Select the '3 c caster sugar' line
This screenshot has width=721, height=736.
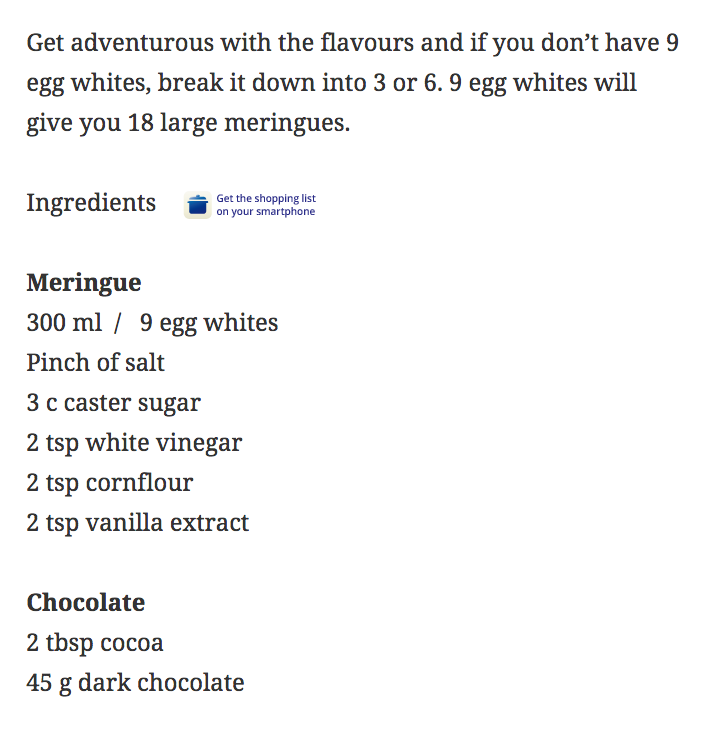114,403
